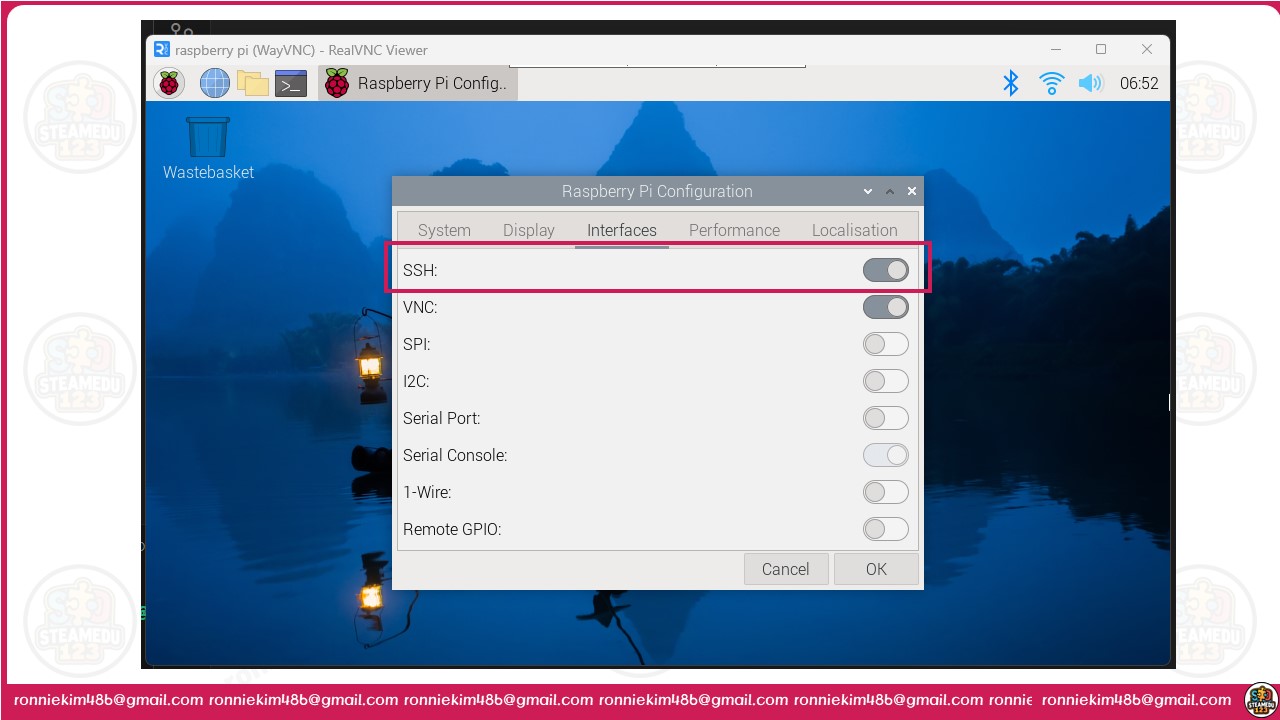This screenshot has width=1280, height=720.
Task: Click the RealVNC Viewer title bar logo
Action: (x=162, y=49)
